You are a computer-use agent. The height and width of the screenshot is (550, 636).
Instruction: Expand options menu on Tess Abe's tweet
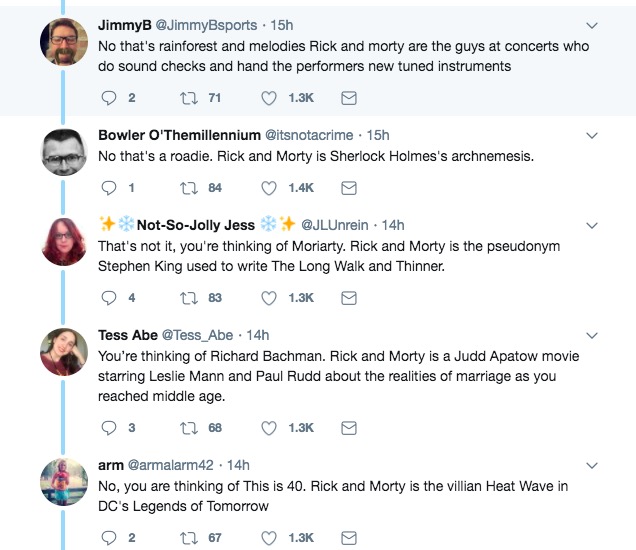591,335
